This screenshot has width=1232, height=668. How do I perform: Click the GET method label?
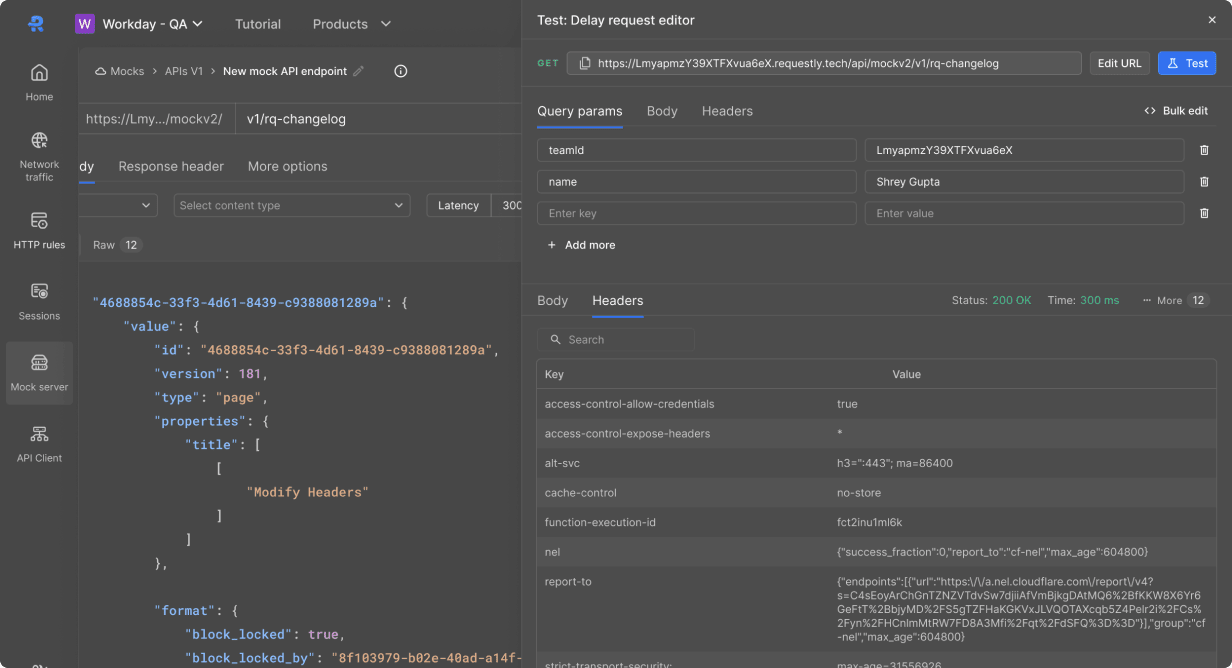point(548,63)
